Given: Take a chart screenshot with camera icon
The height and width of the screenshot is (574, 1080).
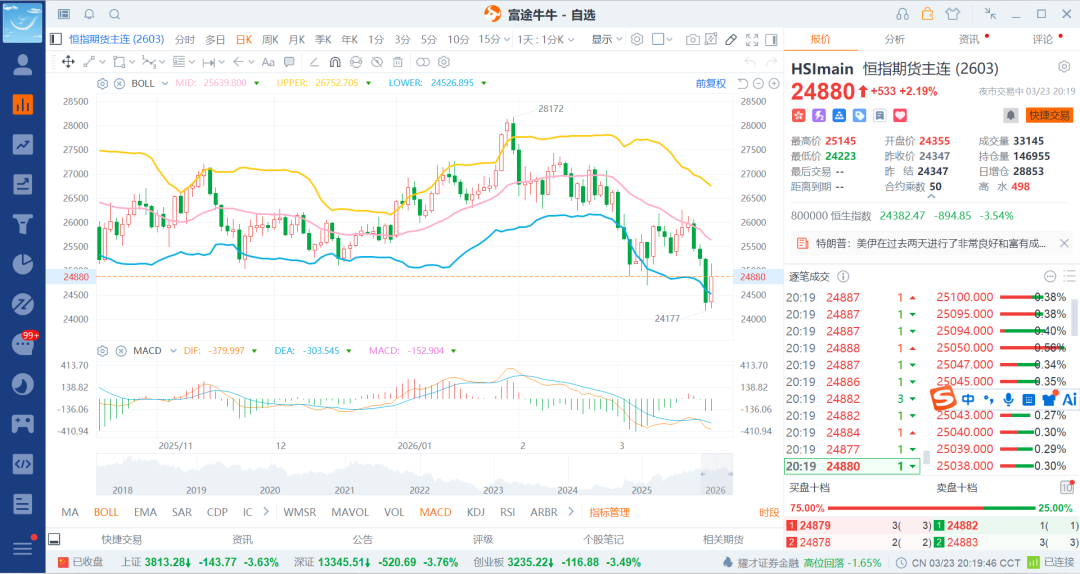Looking at the screenshot, I should (692, 39).
